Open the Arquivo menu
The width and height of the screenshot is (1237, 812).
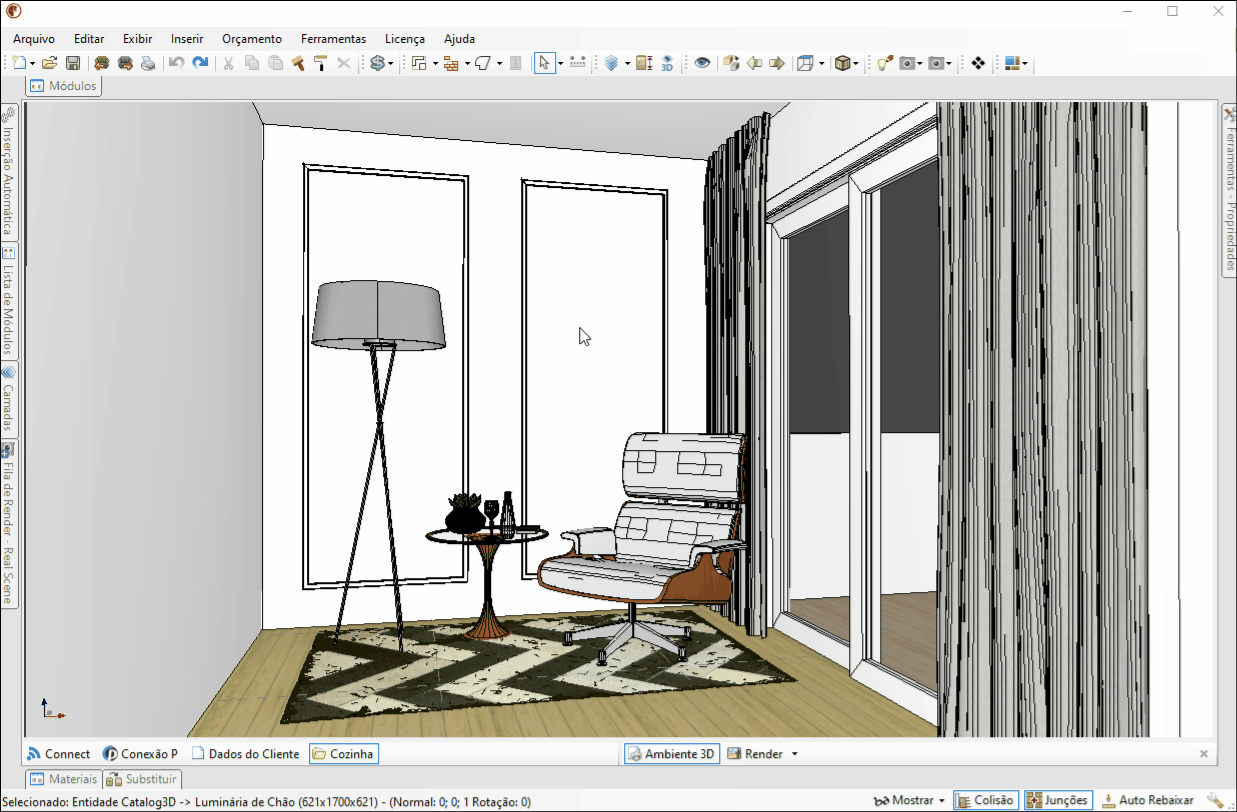(x=34, y=39)
